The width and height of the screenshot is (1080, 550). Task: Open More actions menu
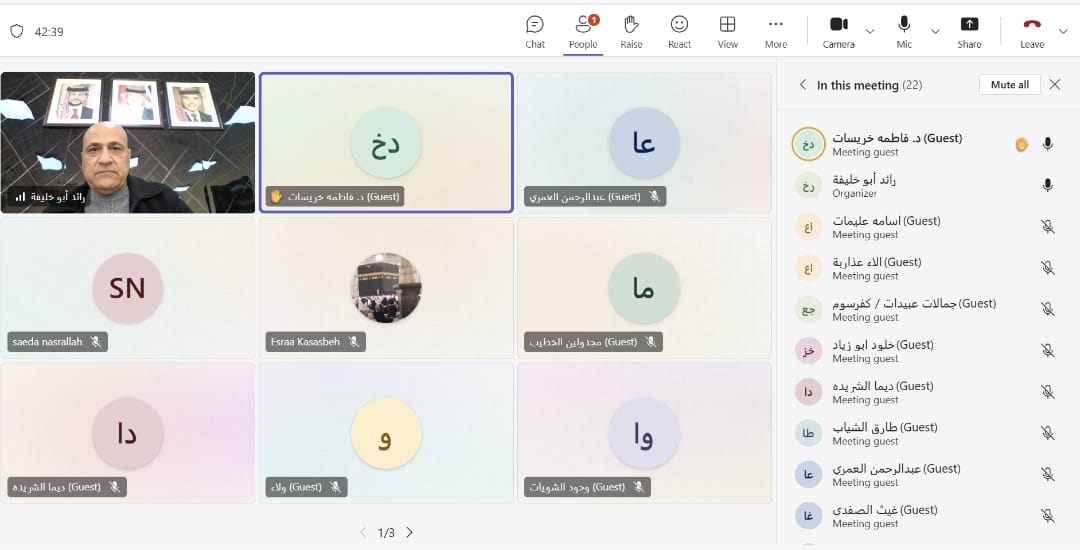[x=776, y=31]
